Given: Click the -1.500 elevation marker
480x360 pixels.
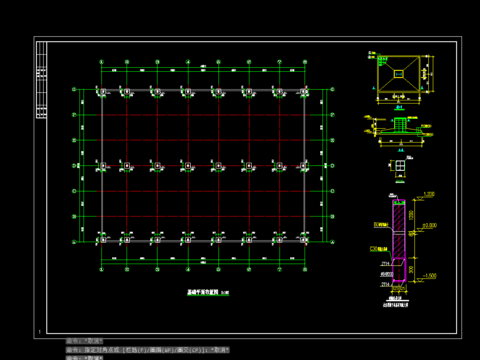Looking at the screenshot, I should click(429, 276).
